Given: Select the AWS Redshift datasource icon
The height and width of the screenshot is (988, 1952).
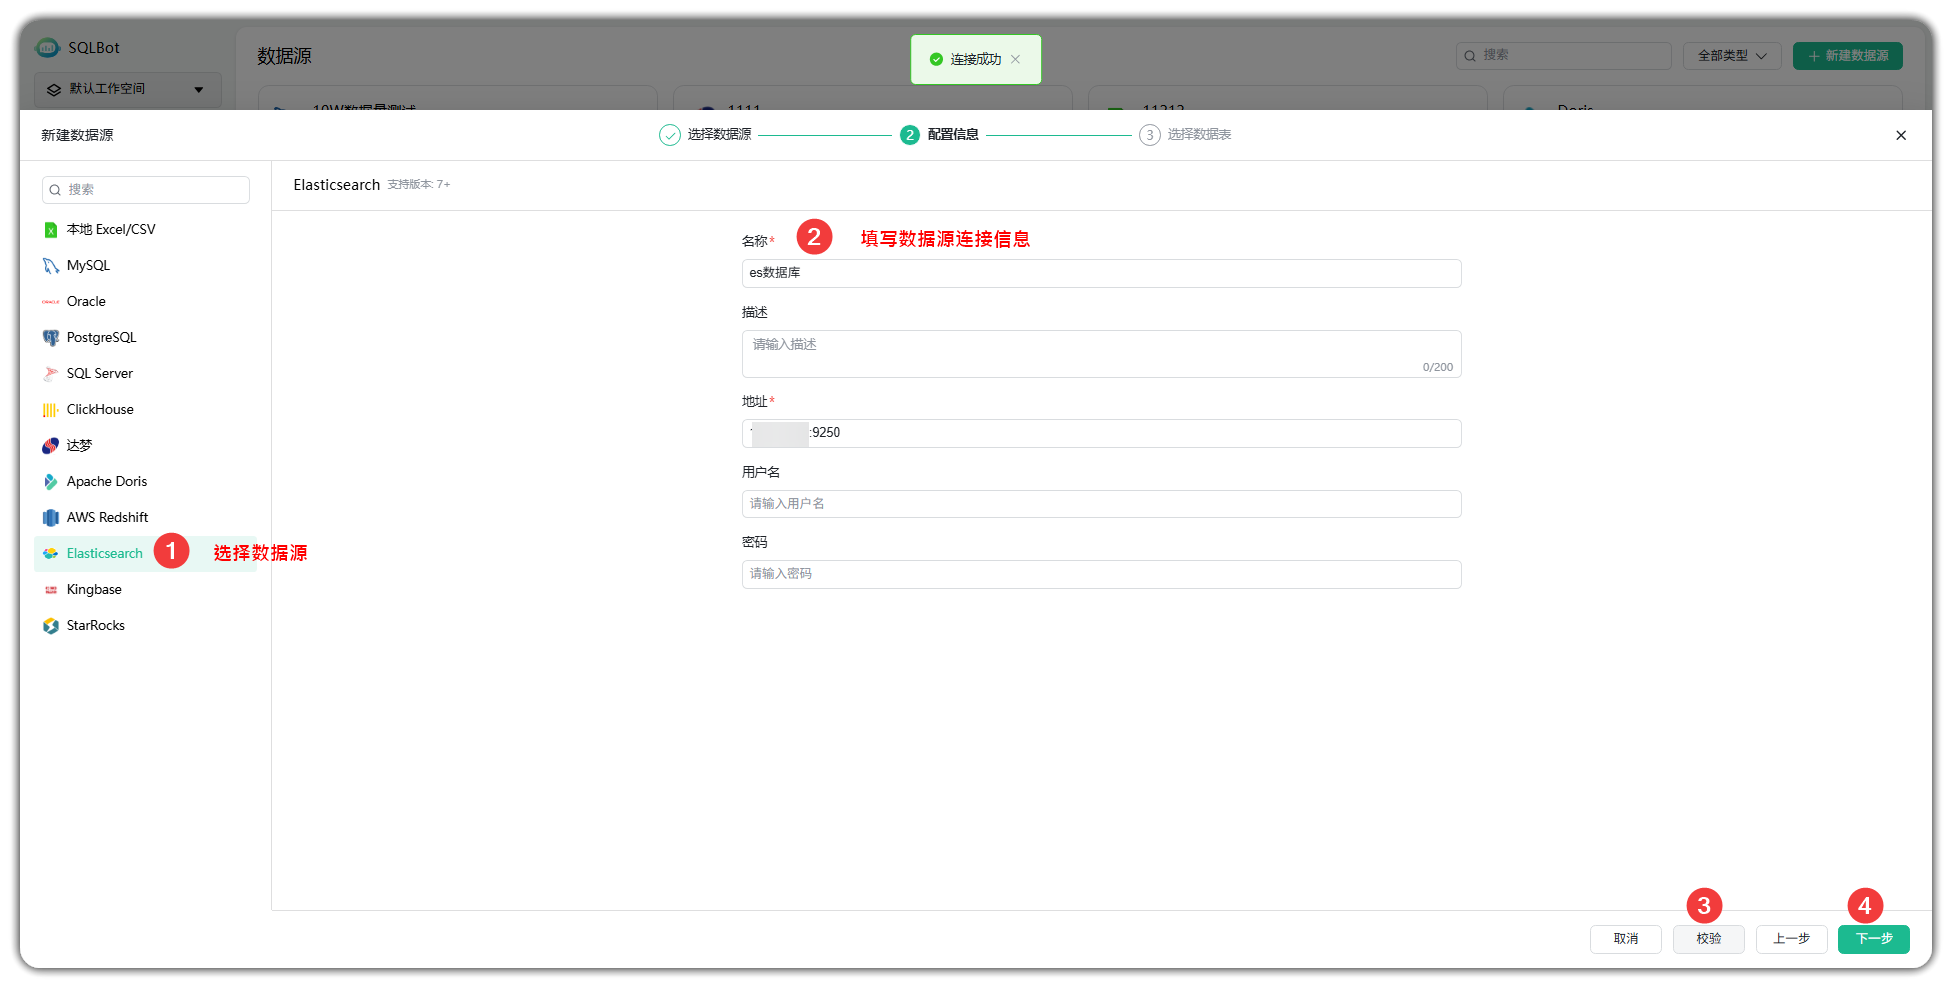Looking at the screenshot, I should pyautogui.click(x=51, y=517).
